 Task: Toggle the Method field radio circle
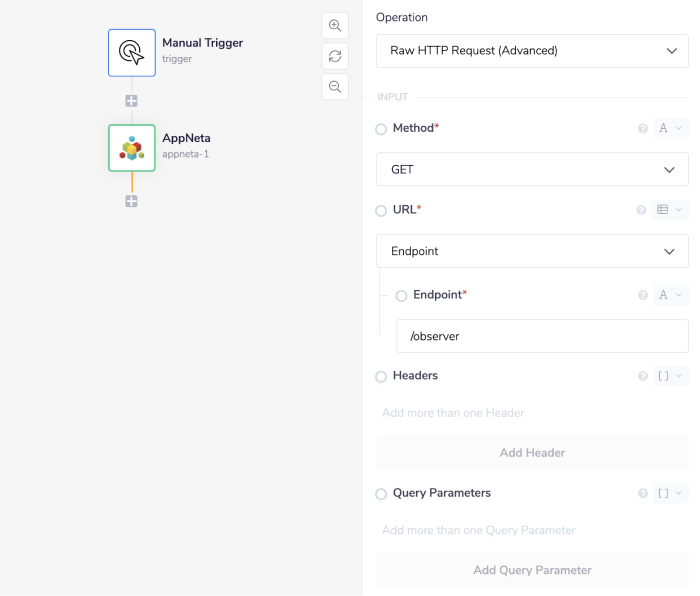(381, 129)
